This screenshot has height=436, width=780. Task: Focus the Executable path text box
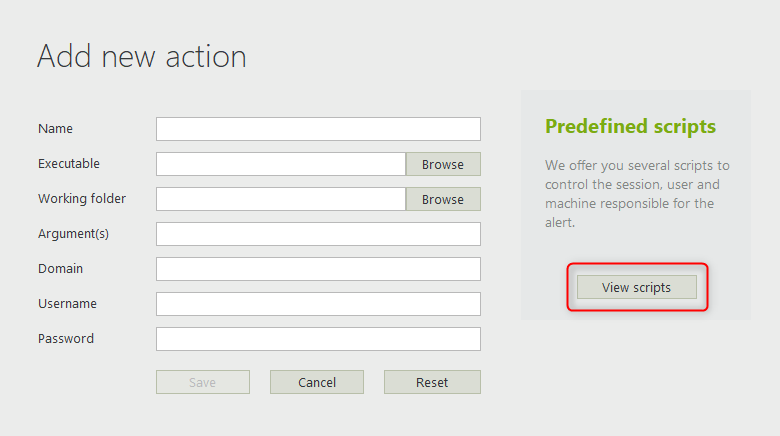(x=281, y=164)
